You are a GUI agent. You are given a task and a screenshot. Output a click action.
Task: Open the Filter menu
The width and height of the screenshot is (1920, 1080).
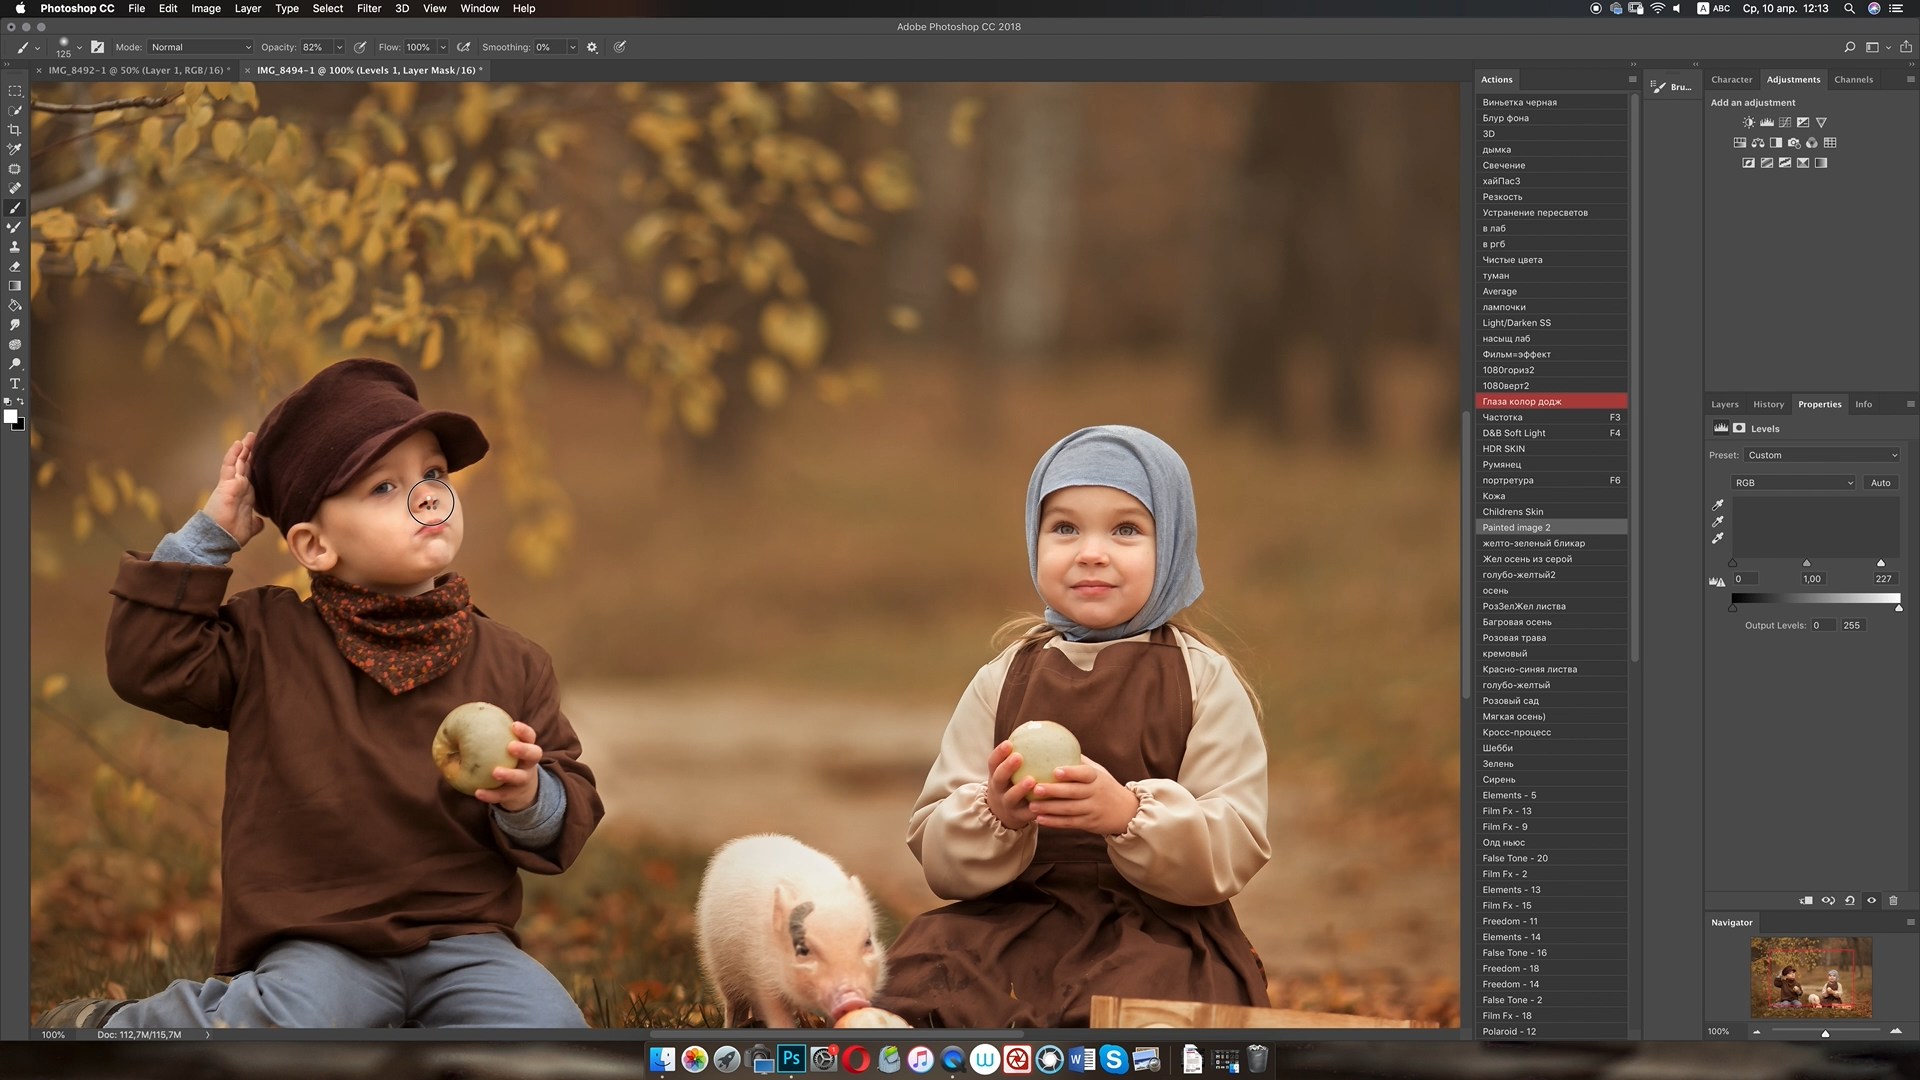coord(369,8)
